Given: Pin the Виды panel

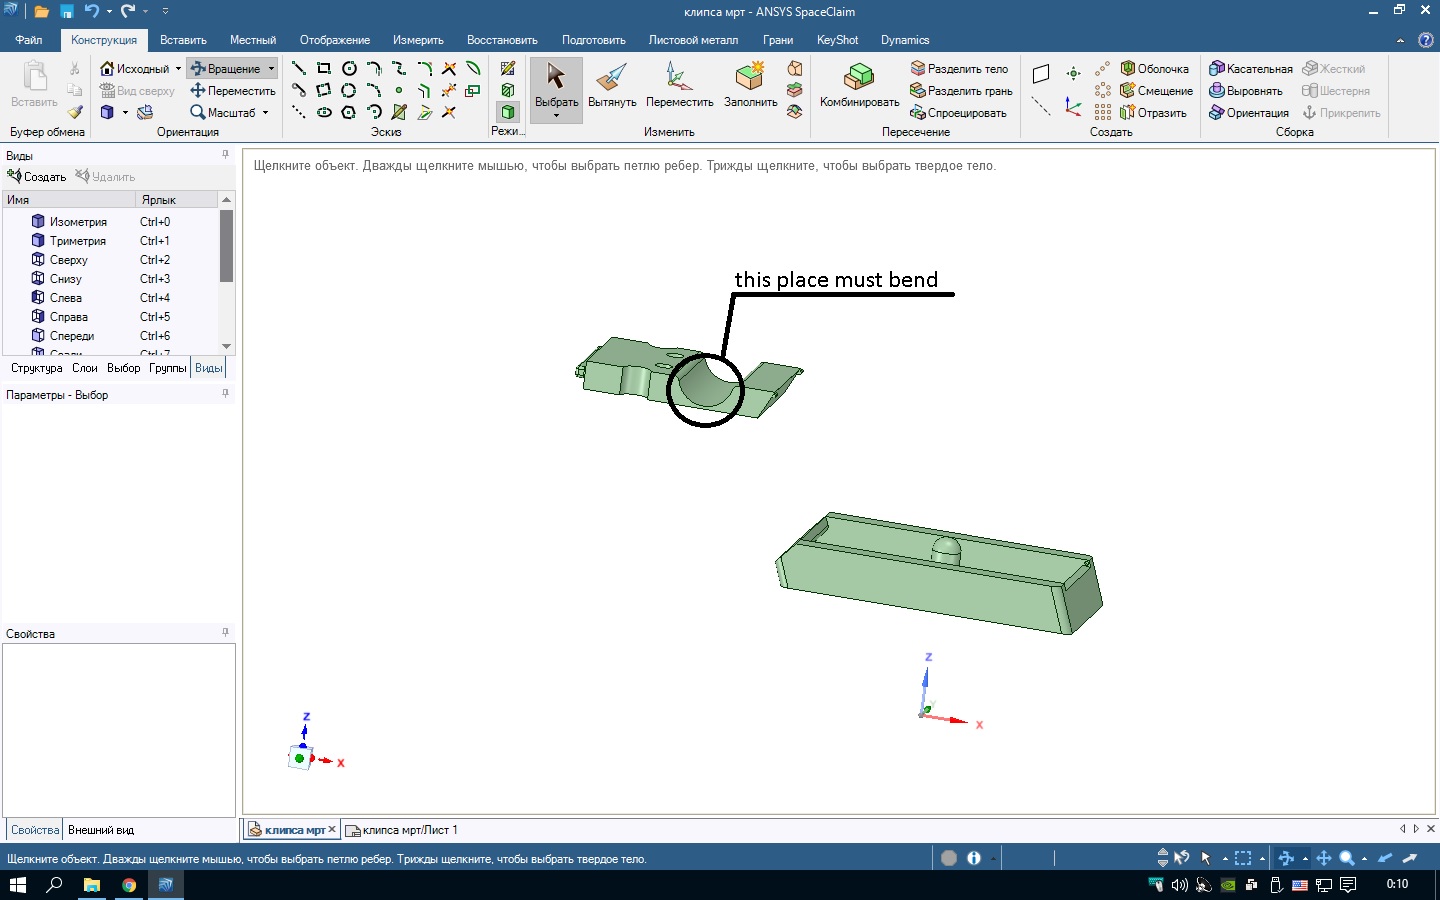Looking at the screenshot, I should pyautogui.click(x=225, y=155).
